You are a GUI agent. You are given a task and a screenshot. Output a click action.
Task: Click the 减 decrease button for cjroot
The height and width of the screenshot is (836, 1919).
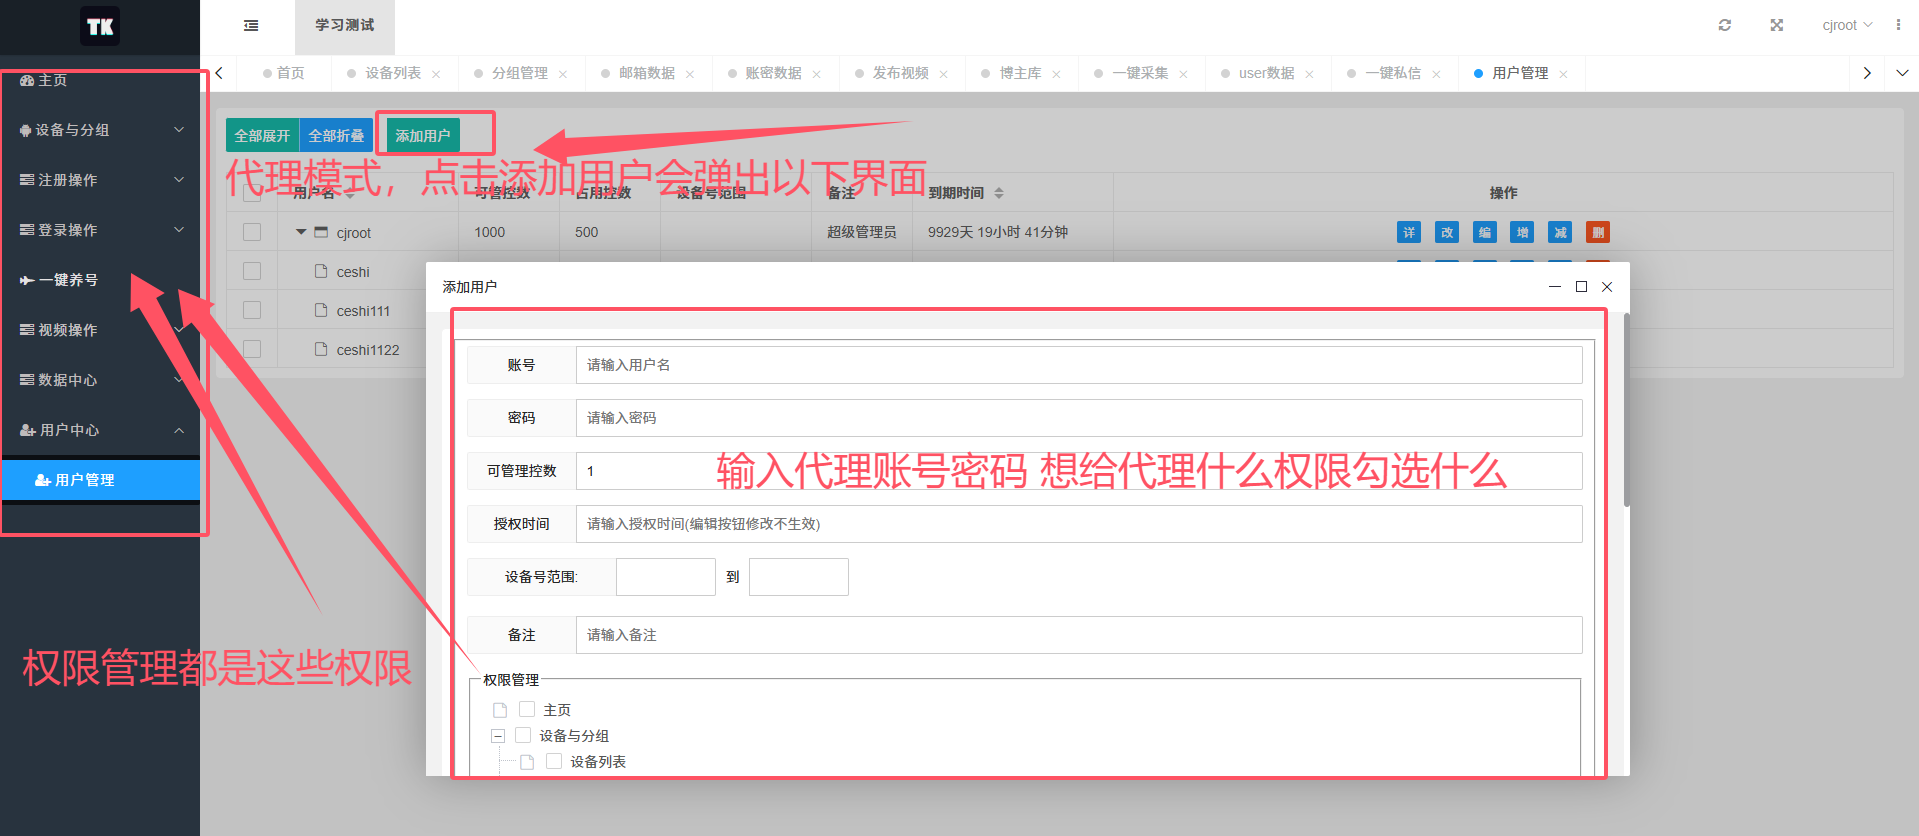pyautogui.click(x=1560, y=232)
